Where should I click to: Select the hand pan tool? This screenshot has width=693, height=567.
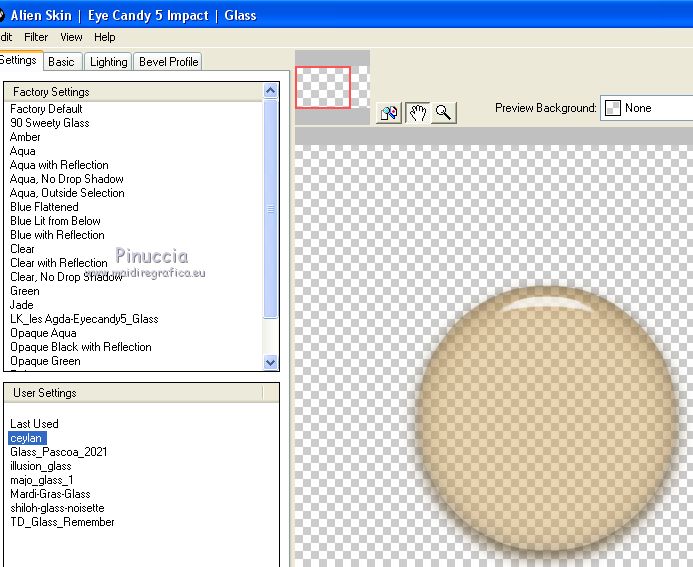click(x=417, y=113)
